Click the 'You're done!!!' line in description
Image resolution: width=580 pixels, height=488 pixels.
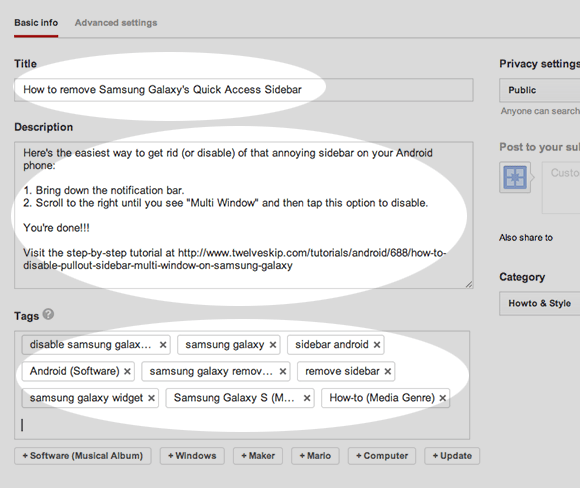(x=56, y=228)
